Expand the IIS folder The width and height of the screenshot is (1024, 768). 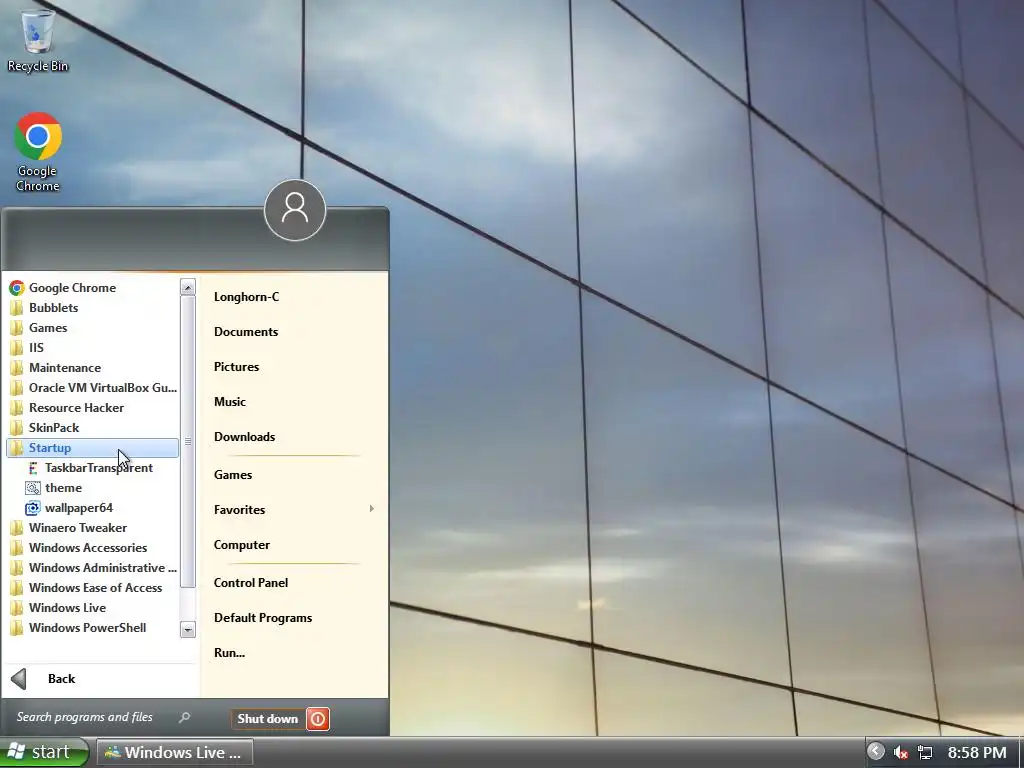92,348
